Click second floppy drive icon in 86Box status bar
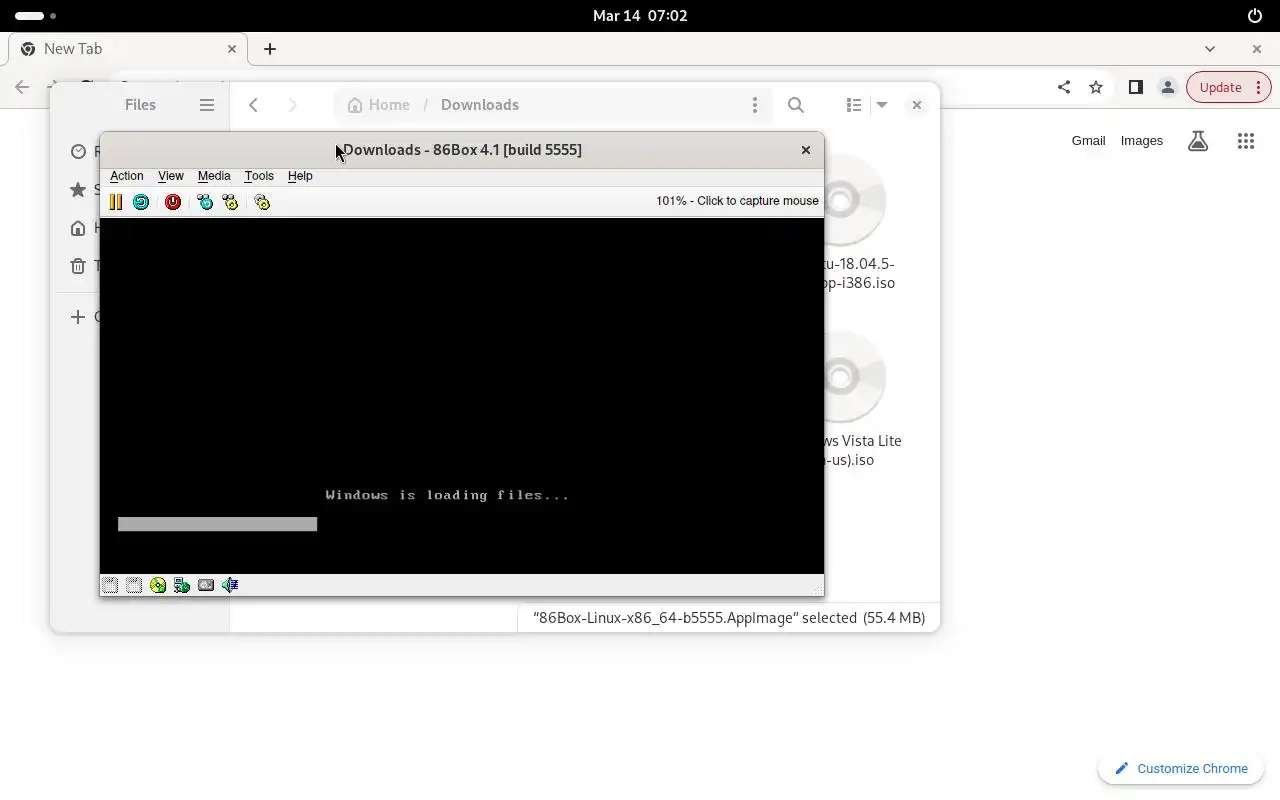 (134, 585)
